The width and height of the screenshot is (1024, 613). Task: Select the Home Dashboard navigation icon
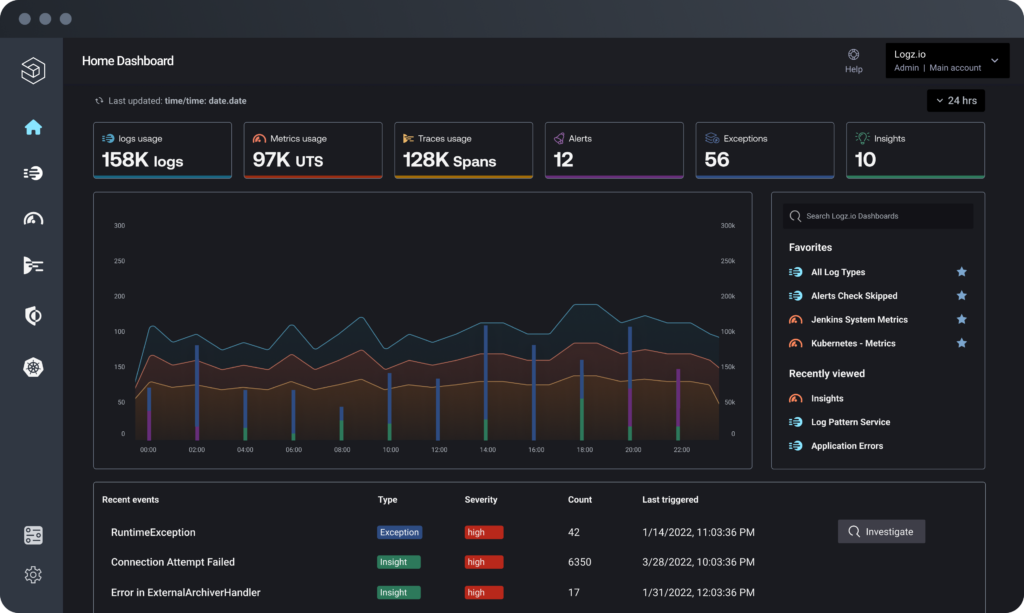click(x=33, y=126)
